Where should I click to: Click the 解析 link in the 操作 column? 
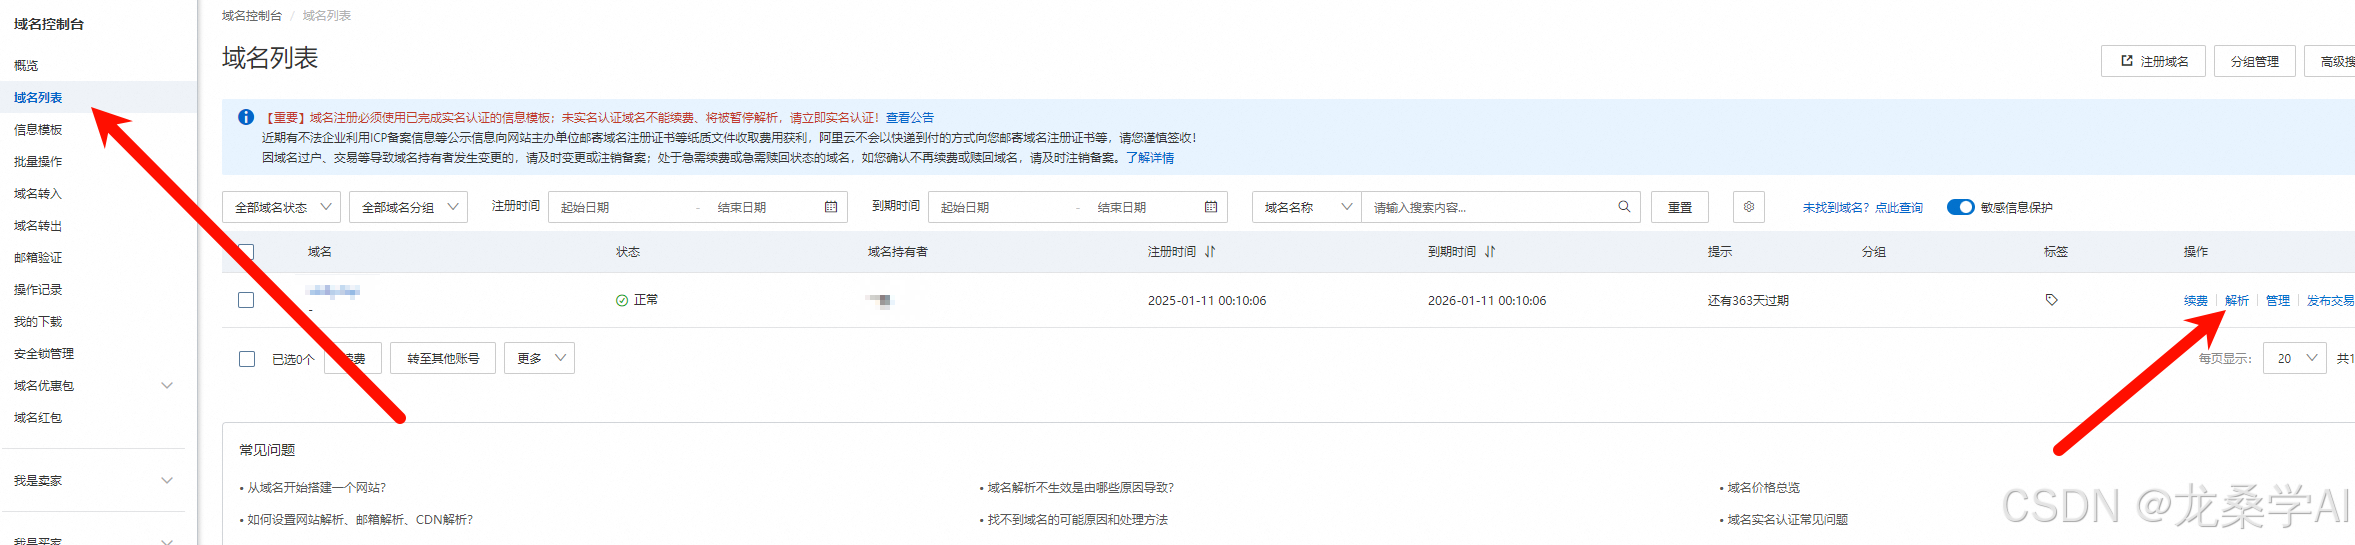tap(2237, 300)
